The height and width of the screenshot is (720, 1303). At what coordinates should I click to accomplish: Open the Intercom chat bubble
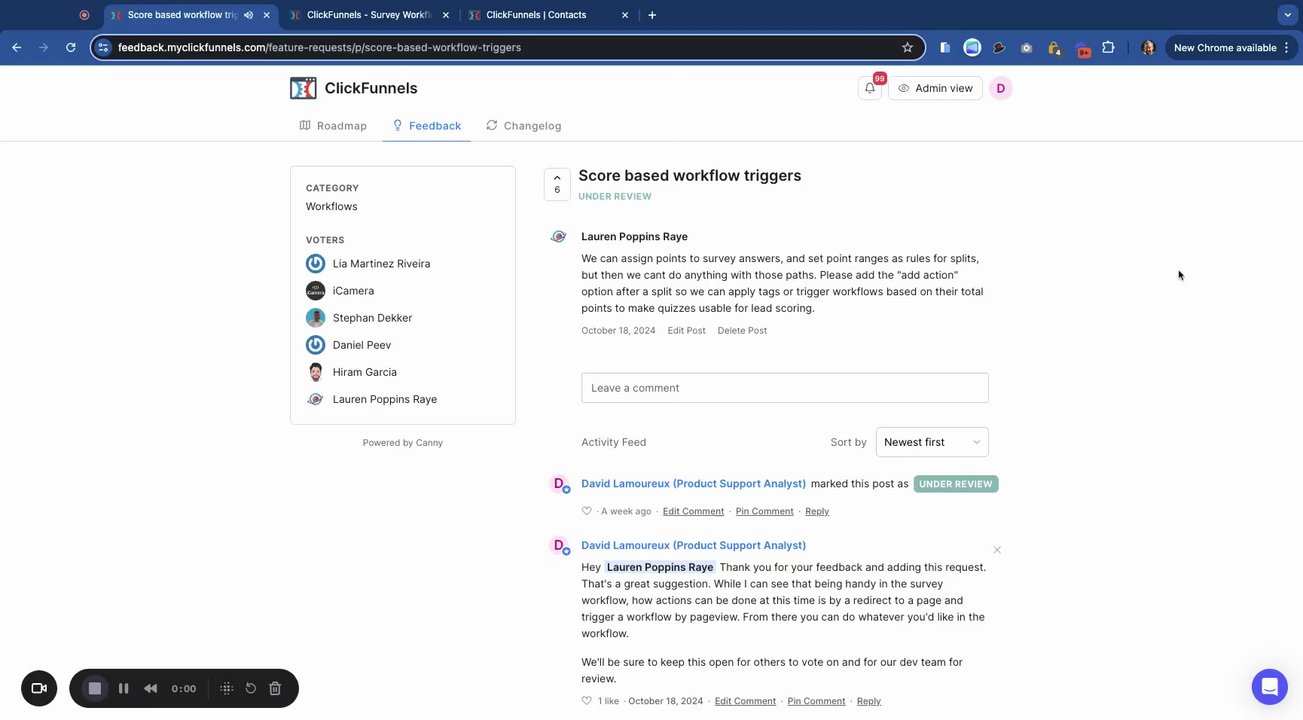point(1270,687)
